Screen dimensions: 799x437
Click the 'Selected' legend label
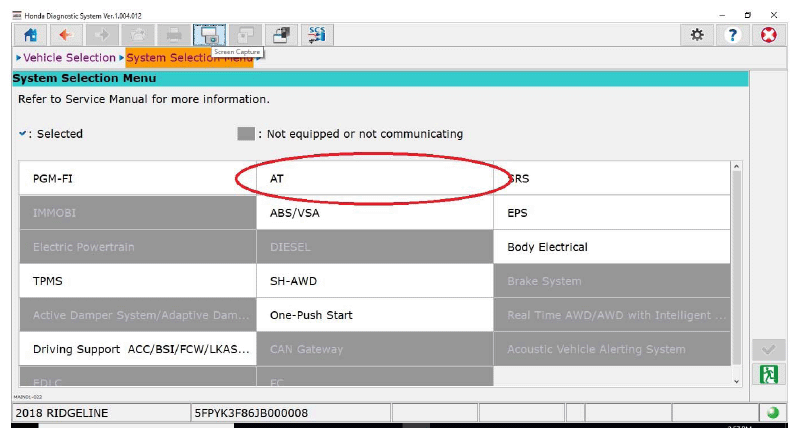[60, 134]
